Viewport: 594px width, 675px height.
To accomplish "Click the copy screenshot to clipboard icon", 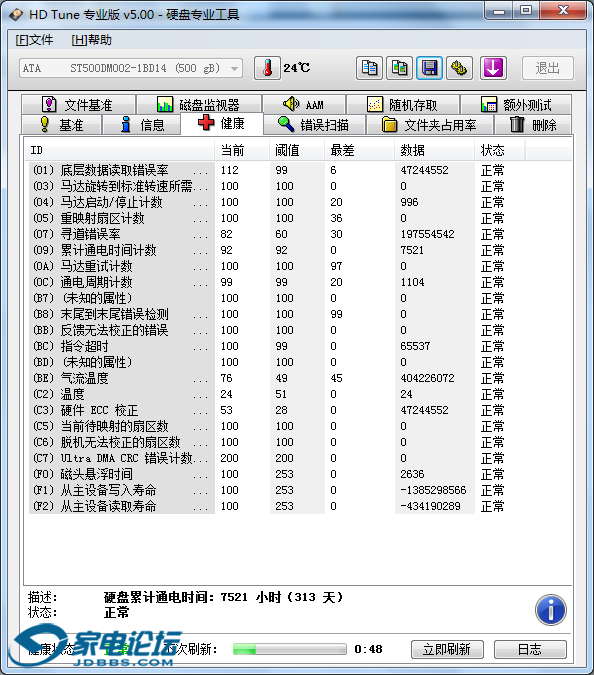I will 399,68.
